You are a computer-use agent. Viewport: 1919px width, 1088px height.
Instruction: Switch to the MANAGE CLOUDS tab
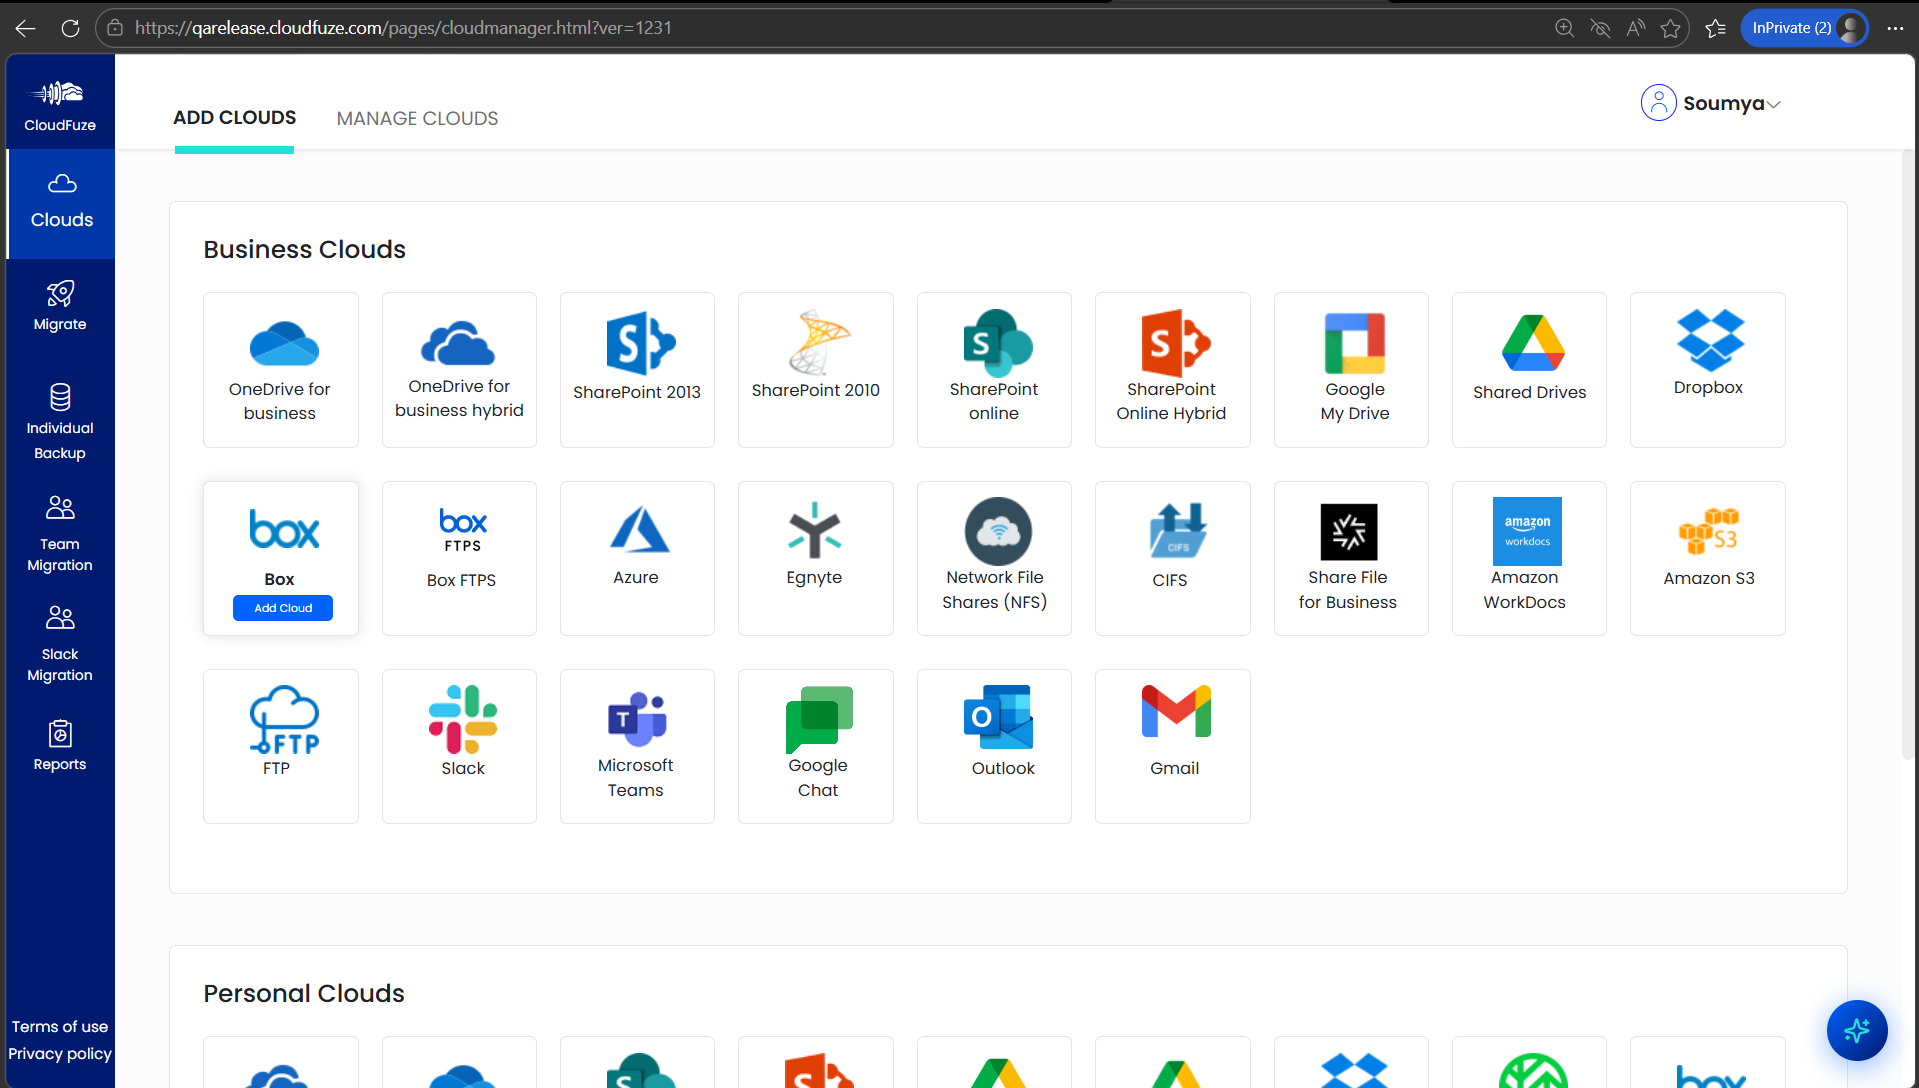417,118
